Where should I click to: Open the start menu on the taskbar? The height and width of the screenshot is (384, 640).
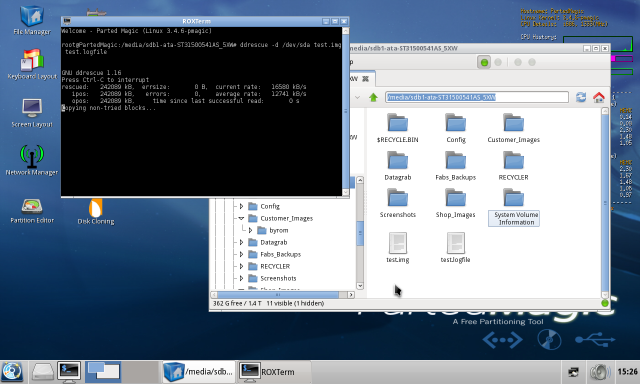[12, 372]
